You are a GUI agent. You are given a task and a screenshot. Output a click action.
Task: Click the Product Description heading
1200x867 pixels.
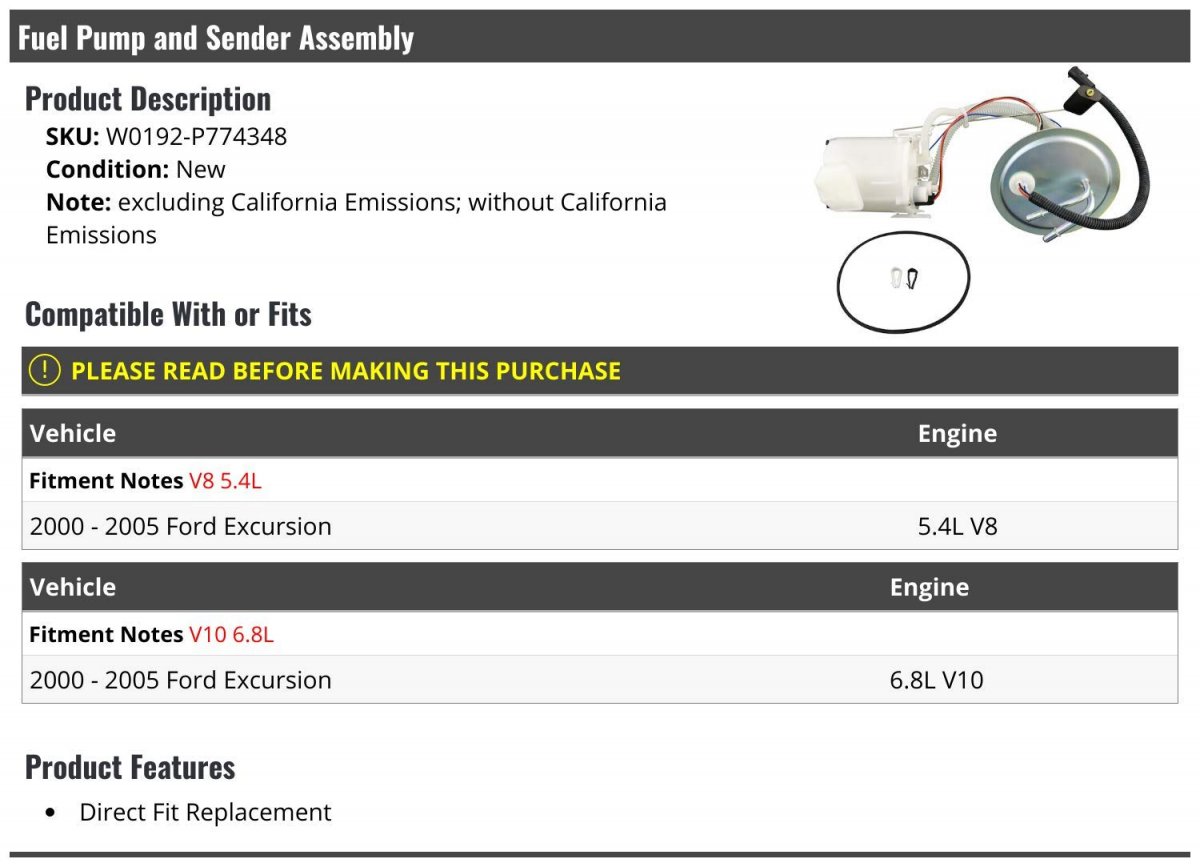(x=148, y=98)
